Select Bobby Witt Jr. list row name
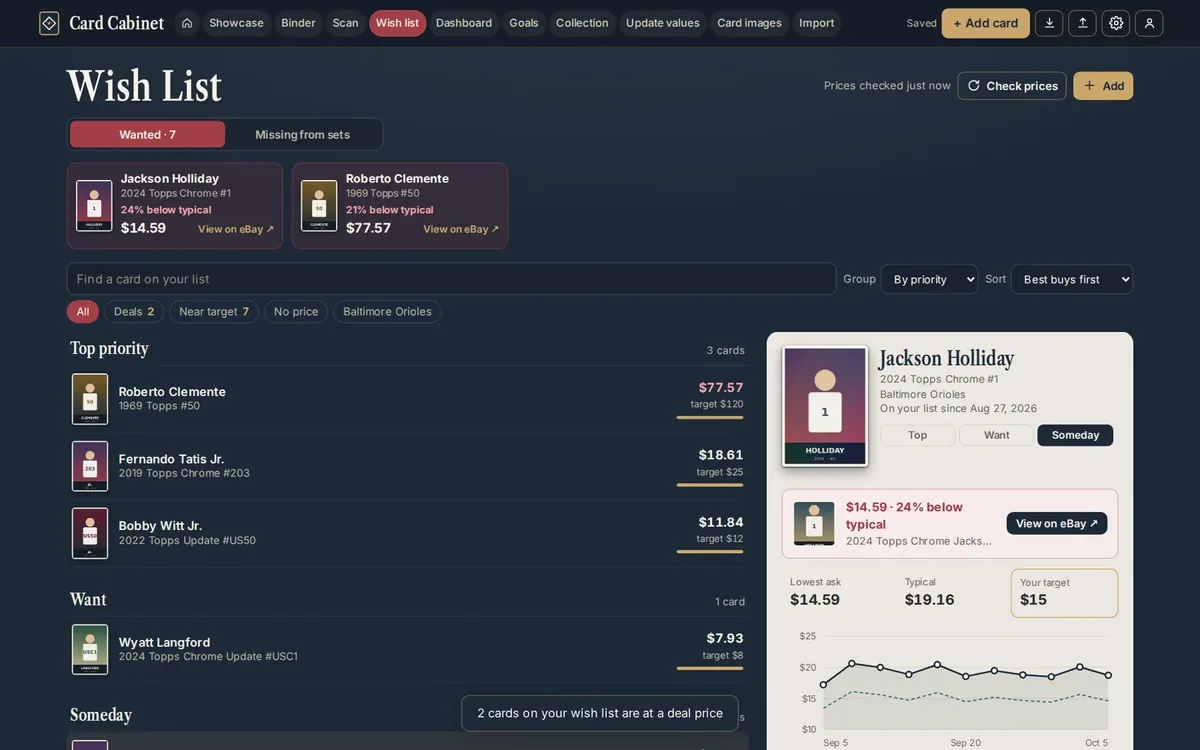 pos(160,526)
